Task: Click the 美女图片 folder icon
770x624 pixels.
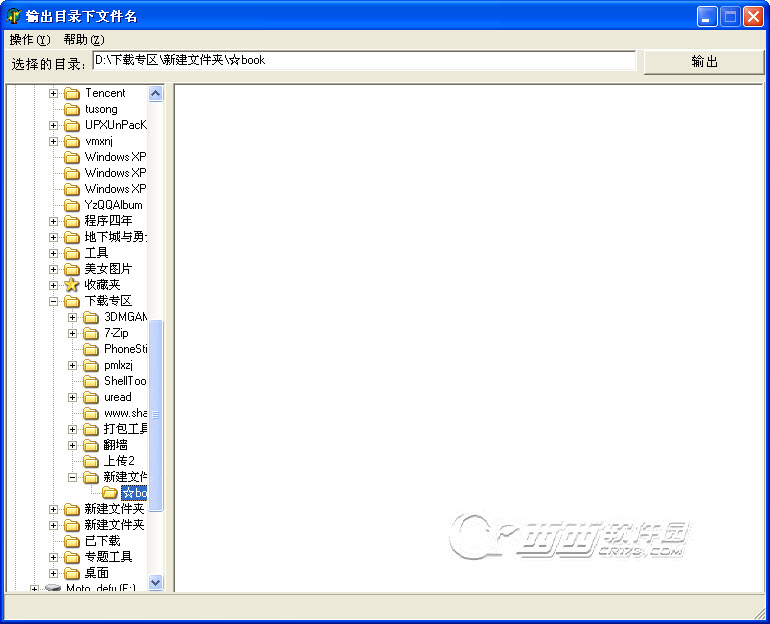Action: click(72, 269)
